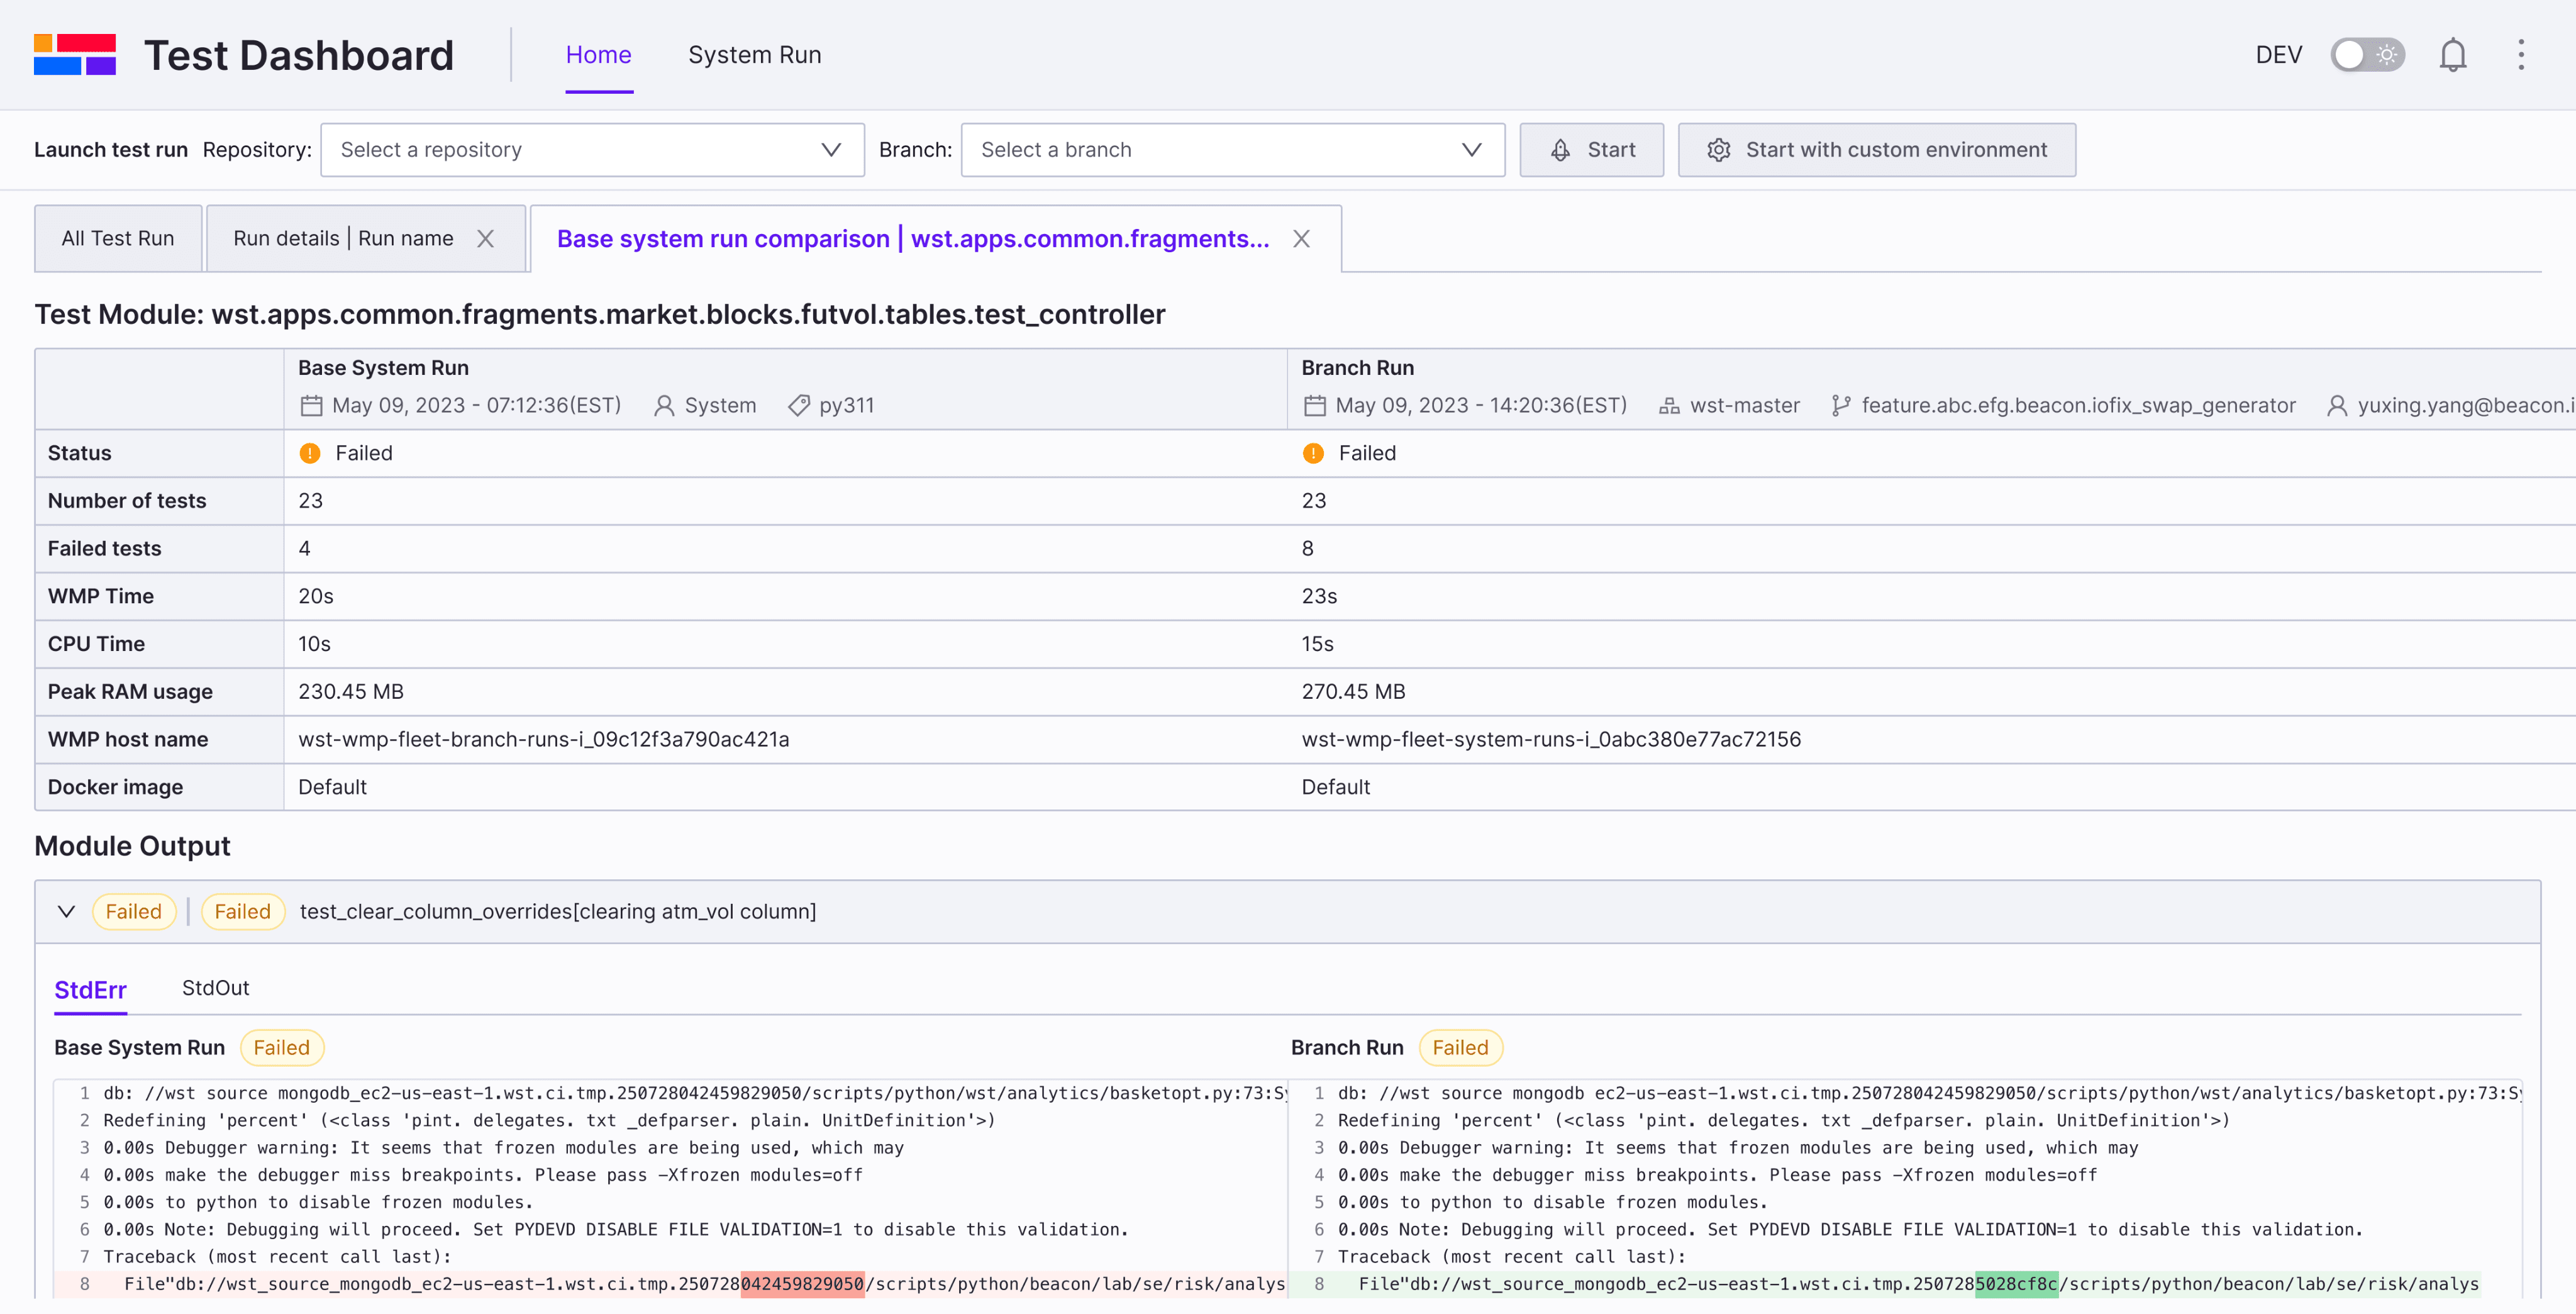
Task: Click Base System Run failed status icon
Action: pyautogui.click(x=310, y=454)
